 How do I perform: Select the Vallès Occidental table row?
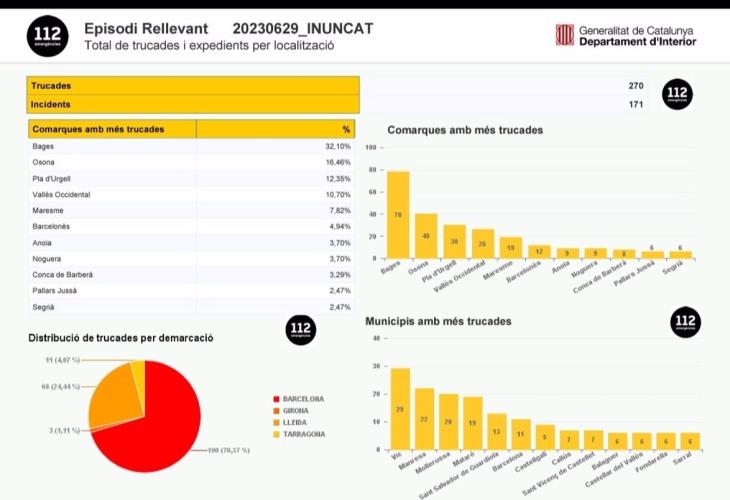tap(192, 194)
